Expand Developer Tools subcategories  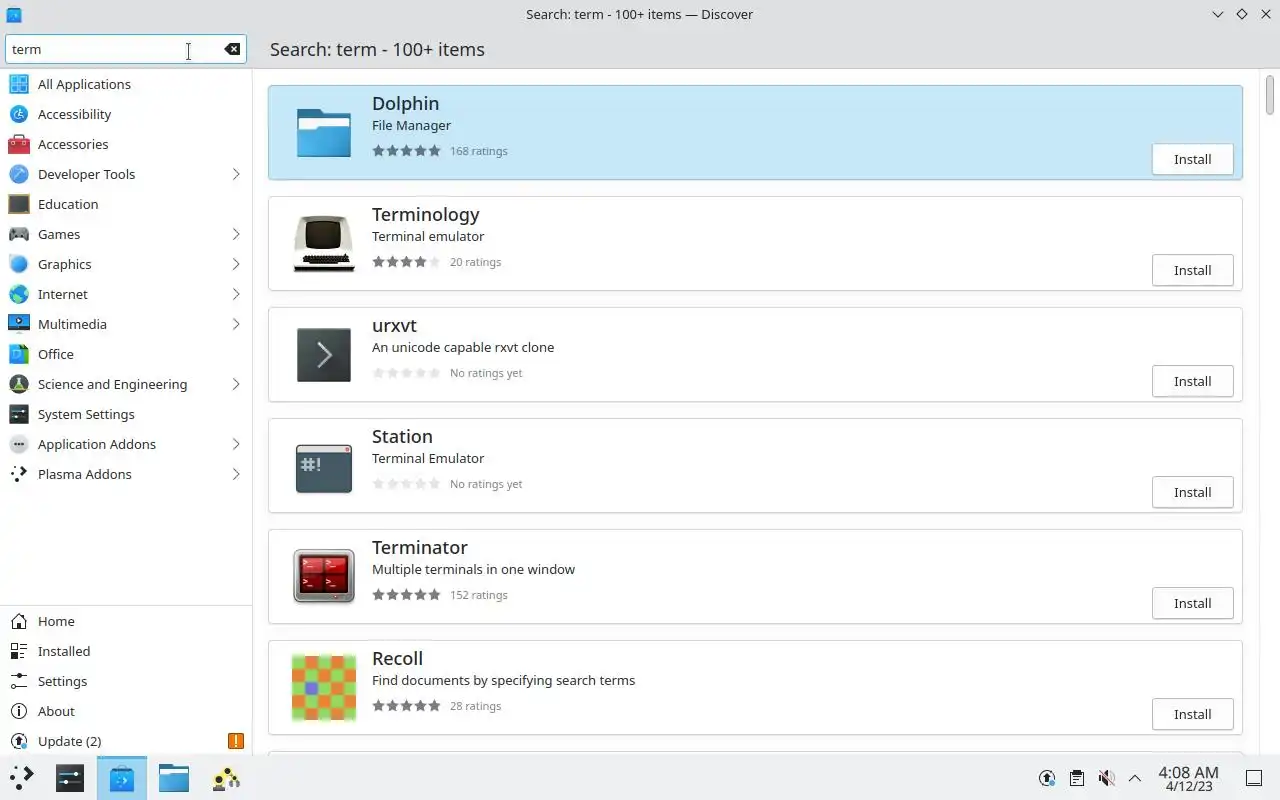point(236,174)
